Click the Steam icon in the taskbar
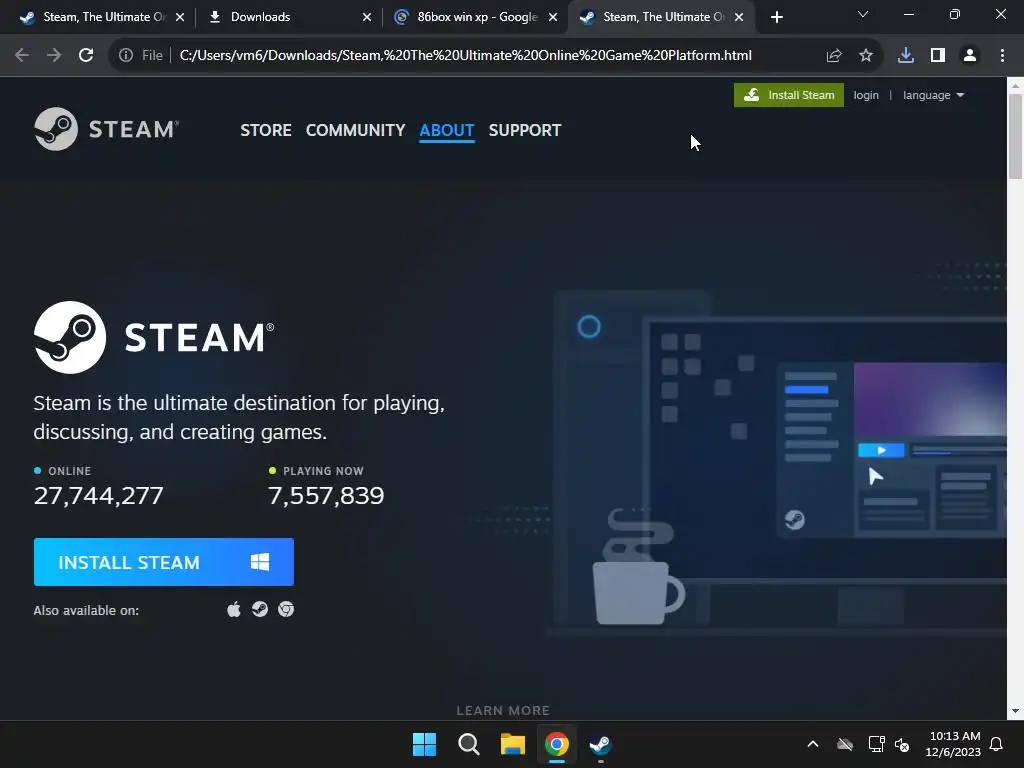1024x768 pixels. pos(600,744)
